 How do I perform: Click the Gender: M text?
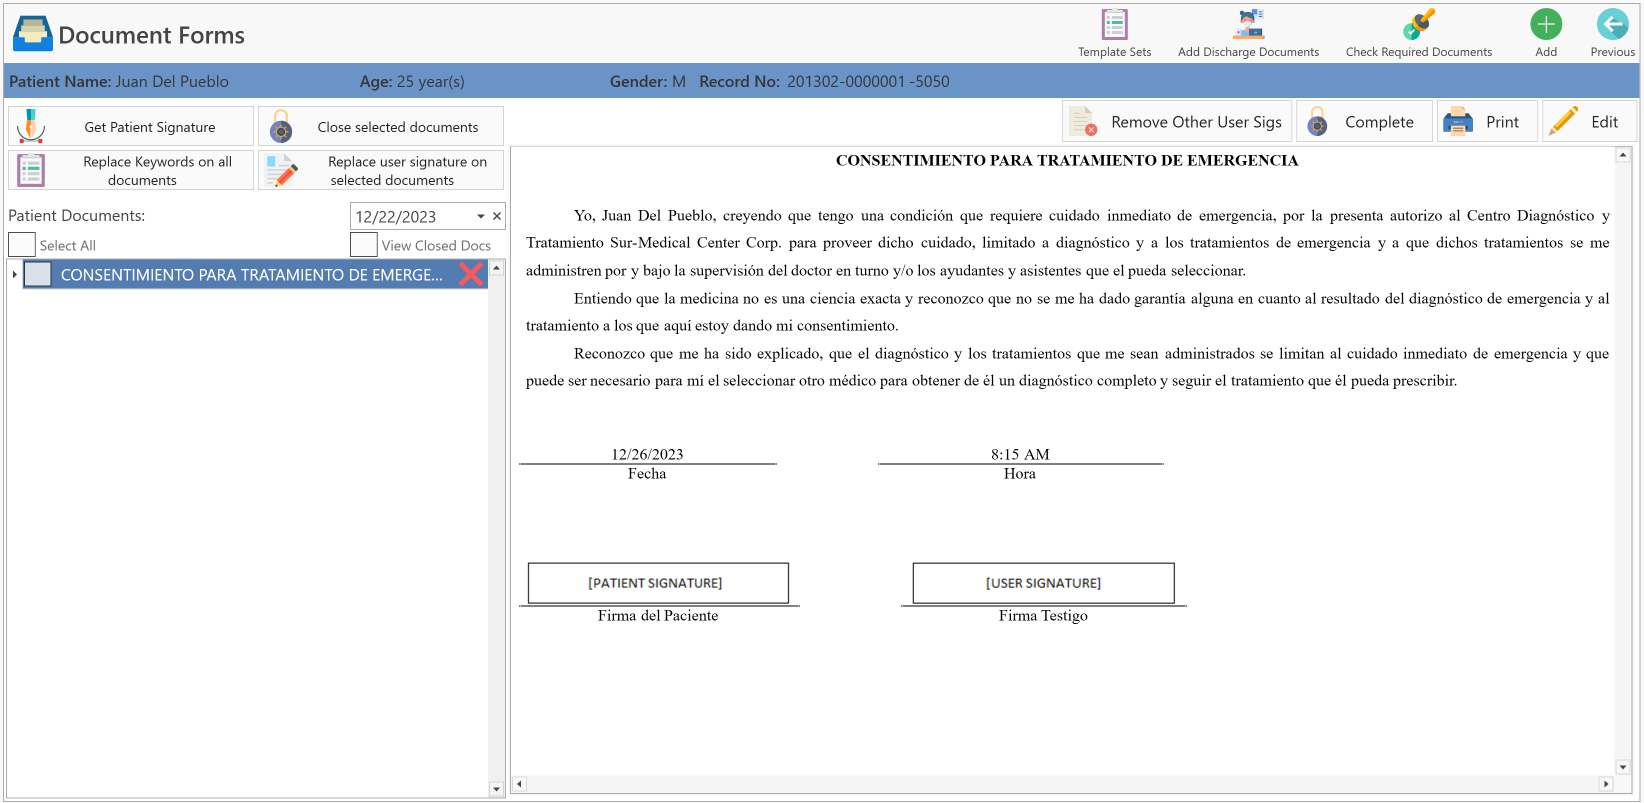click(x=648, y=82)
